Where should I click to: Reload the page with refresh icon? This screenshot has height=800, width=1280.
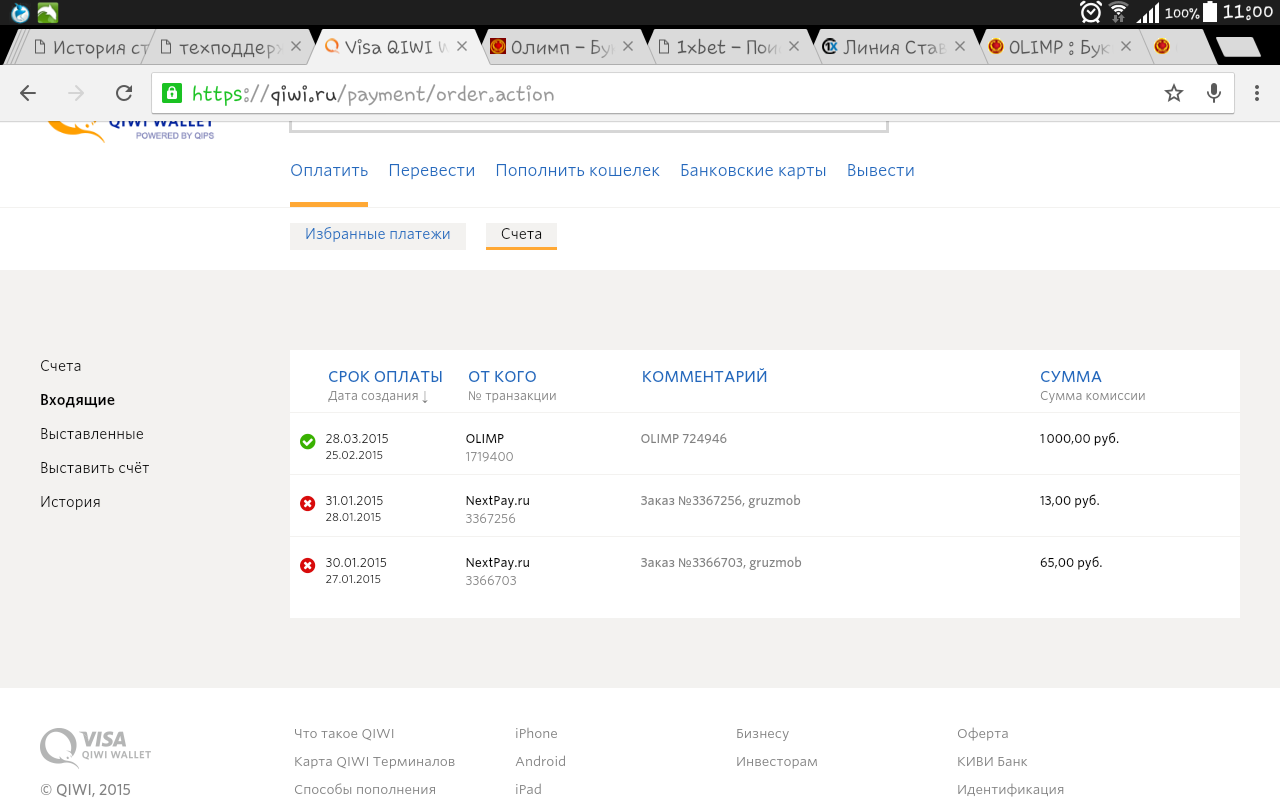tap(124, 93)
